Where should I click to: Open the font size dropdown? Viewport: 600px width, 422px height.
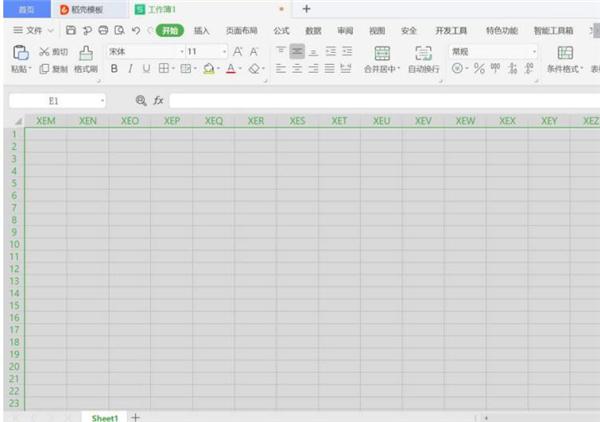click(x=224, y=52)
